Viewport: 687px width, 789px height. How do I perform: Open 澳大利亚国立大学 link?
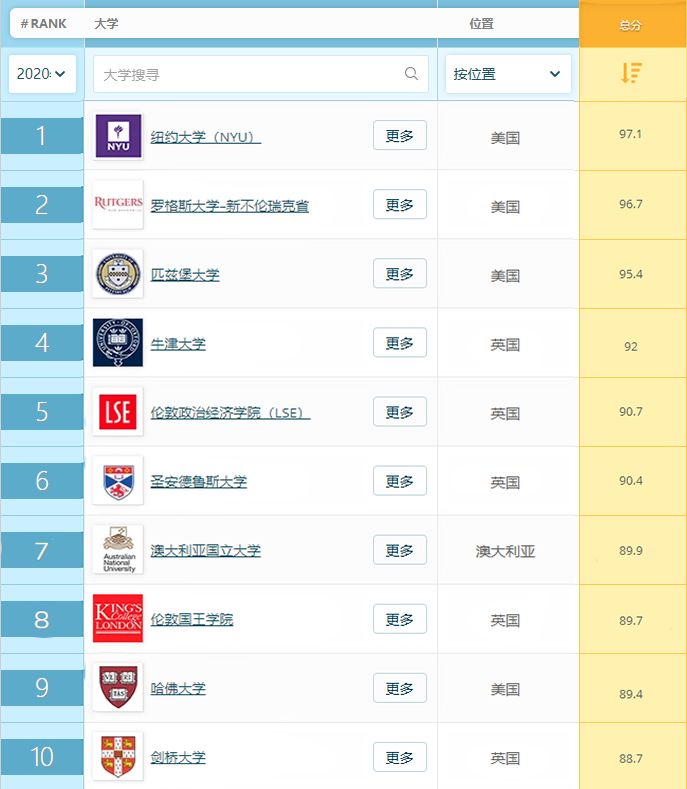pos(205,551)
